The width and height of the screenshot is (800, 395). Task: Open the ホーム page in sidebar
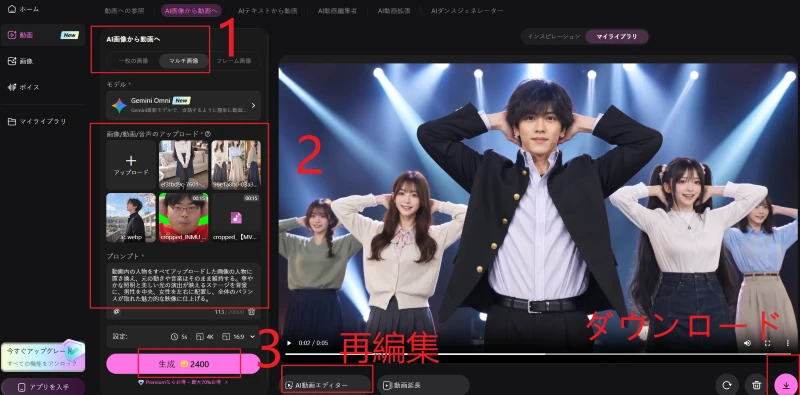pos(23,9)
